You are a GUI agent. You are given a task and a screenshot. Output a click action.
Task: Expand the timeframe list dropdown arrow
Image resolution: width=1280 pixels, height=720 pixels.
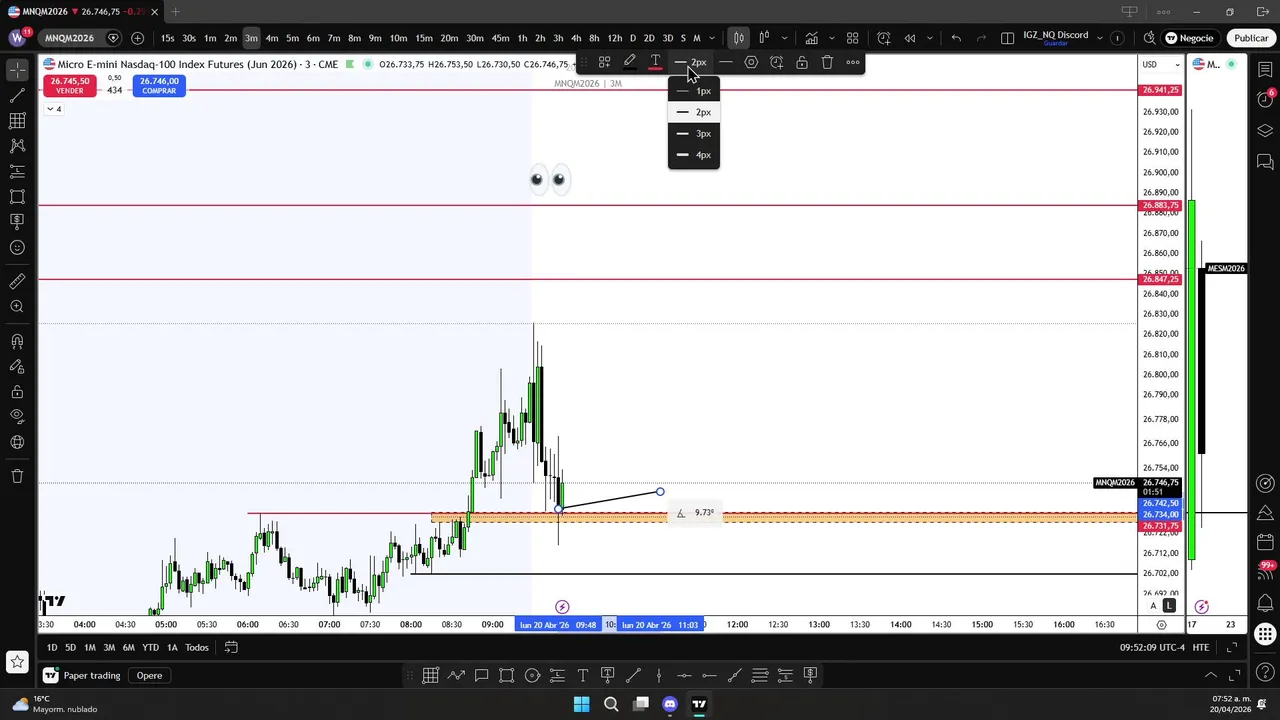tap(712, 38)
